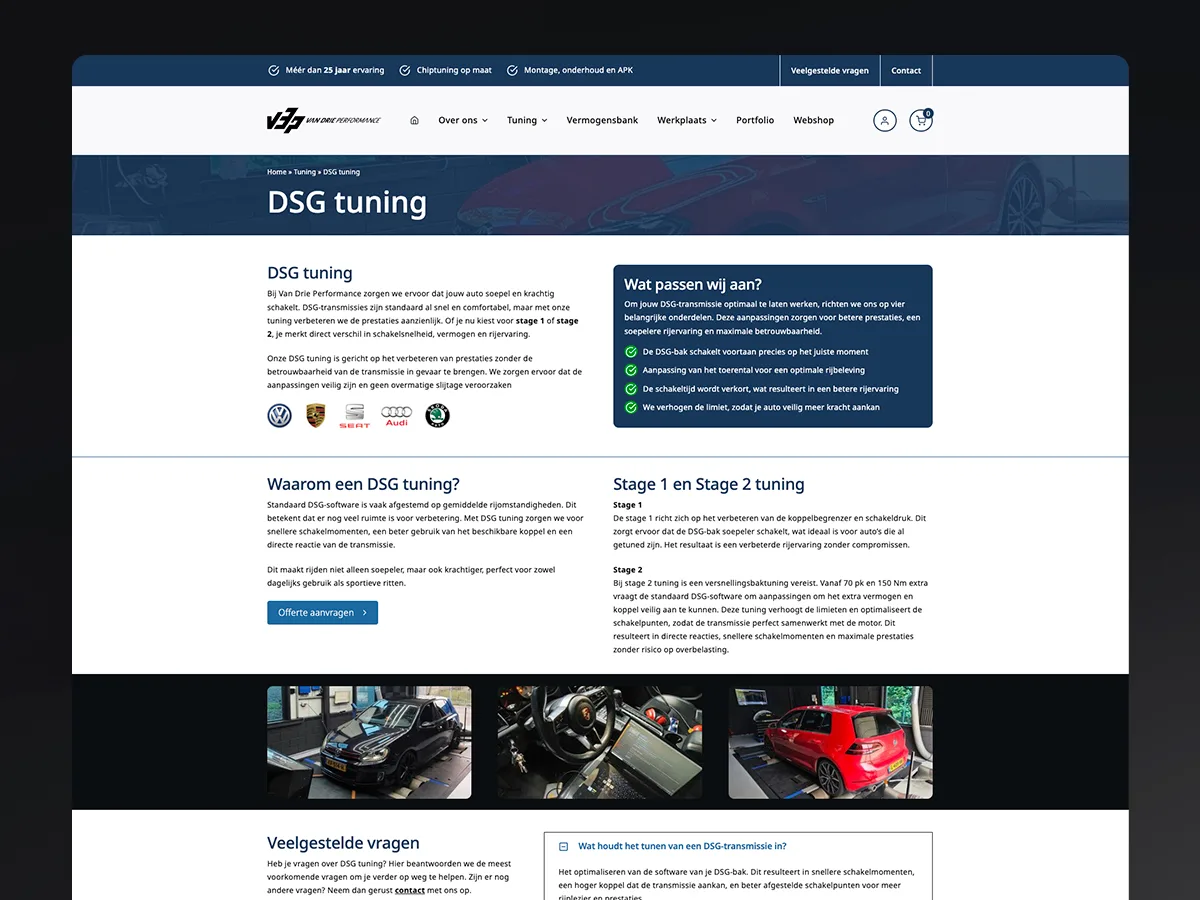Open the Webshop menu item
Viewport: 1200px width, 900px height.
click(813, 120)
